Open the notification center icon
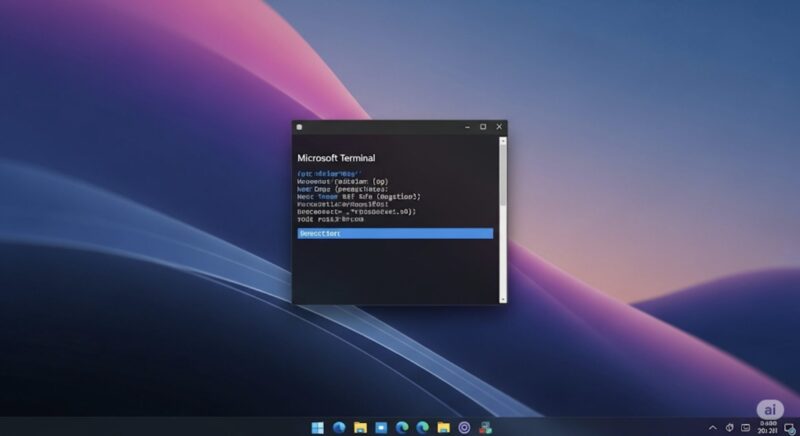 pos(789,428)
